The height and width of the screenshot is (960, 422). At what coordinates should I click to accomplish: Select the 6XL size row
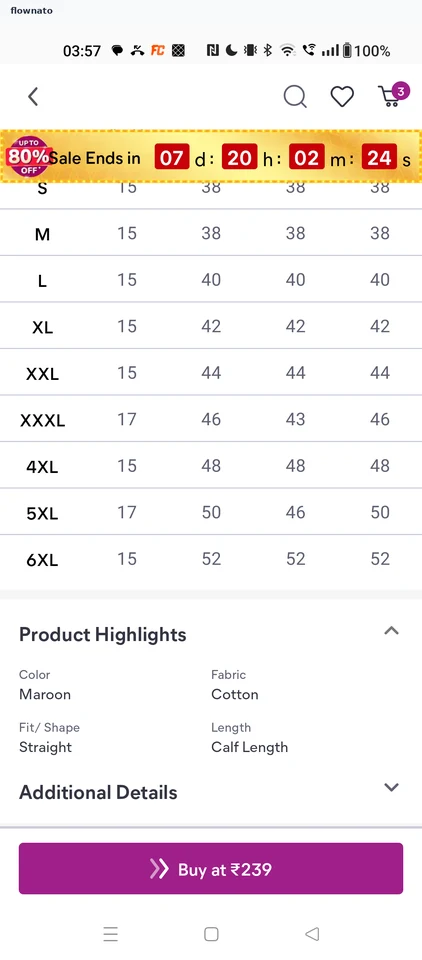coord(211,558)
